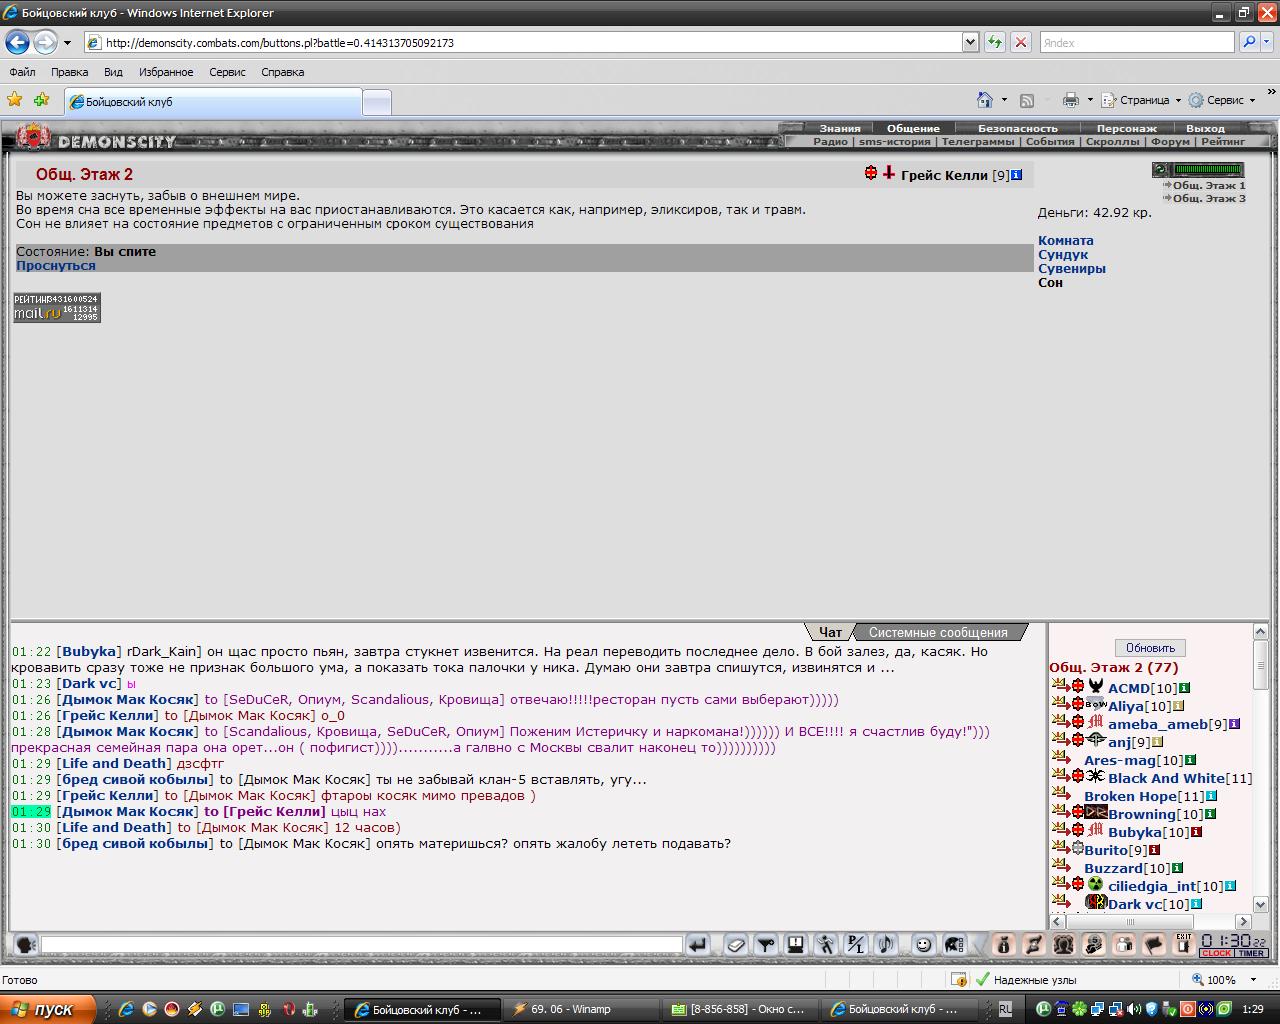This screenshot has width=1280, height=1024.
Task: Open the Форум link in game menu
Action: 1170,141
